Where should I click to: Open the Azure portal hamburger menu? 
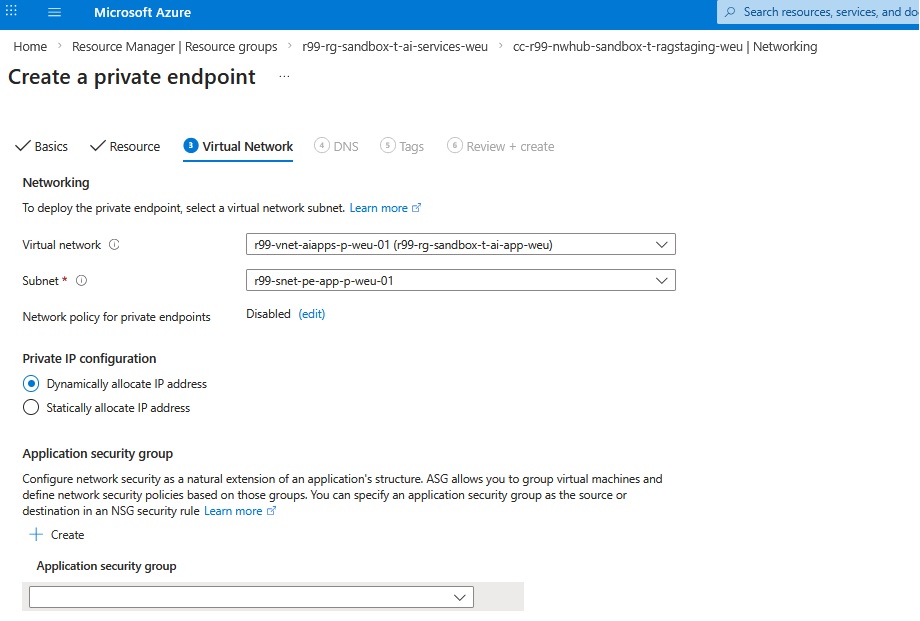[54, 13]
